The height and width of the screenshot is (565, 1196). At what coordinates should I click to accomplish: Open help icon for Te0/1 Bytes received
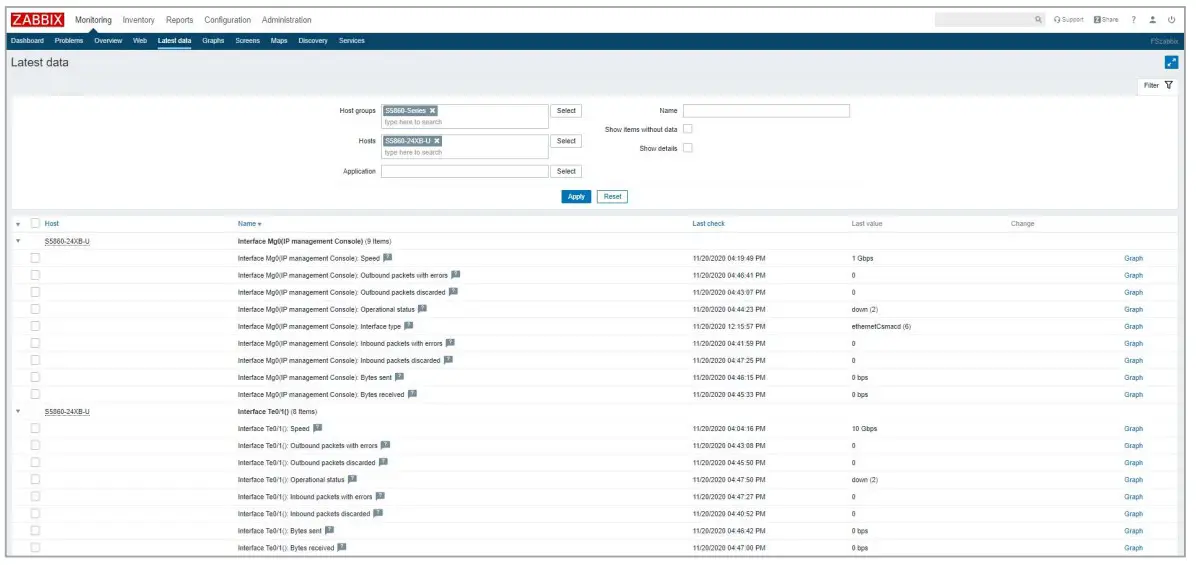[x=342, y=547]
